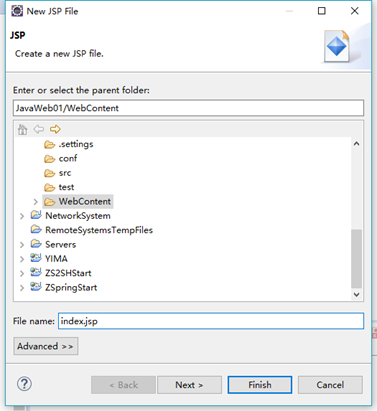This screenshot has height=411, width=377.
Task: Expand the WebContent folder node
Action: pyautogui.click(x=36, y=202)
